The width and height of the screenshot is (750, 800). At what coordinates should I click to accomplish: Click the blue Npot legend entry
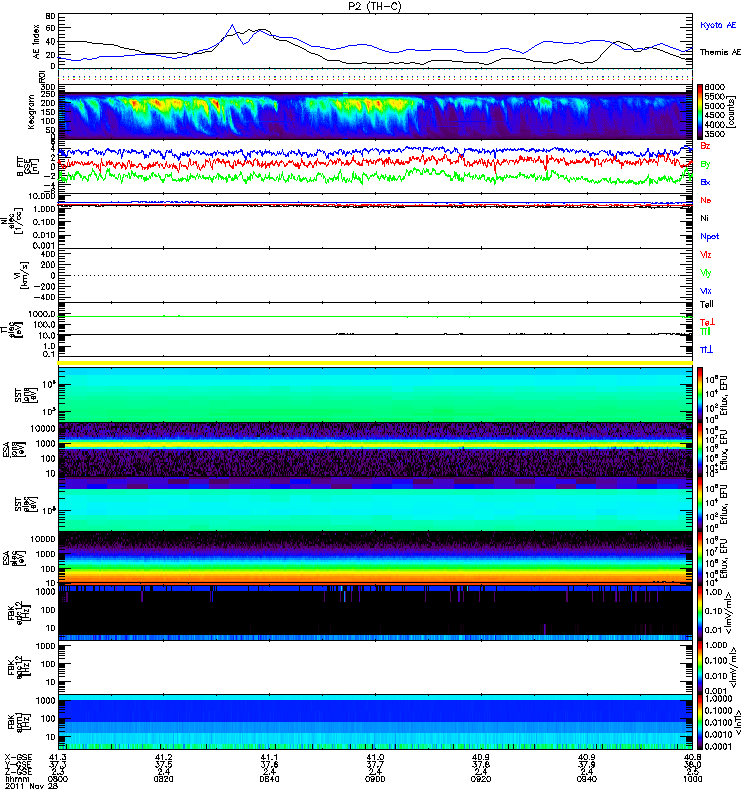[708, 238]
